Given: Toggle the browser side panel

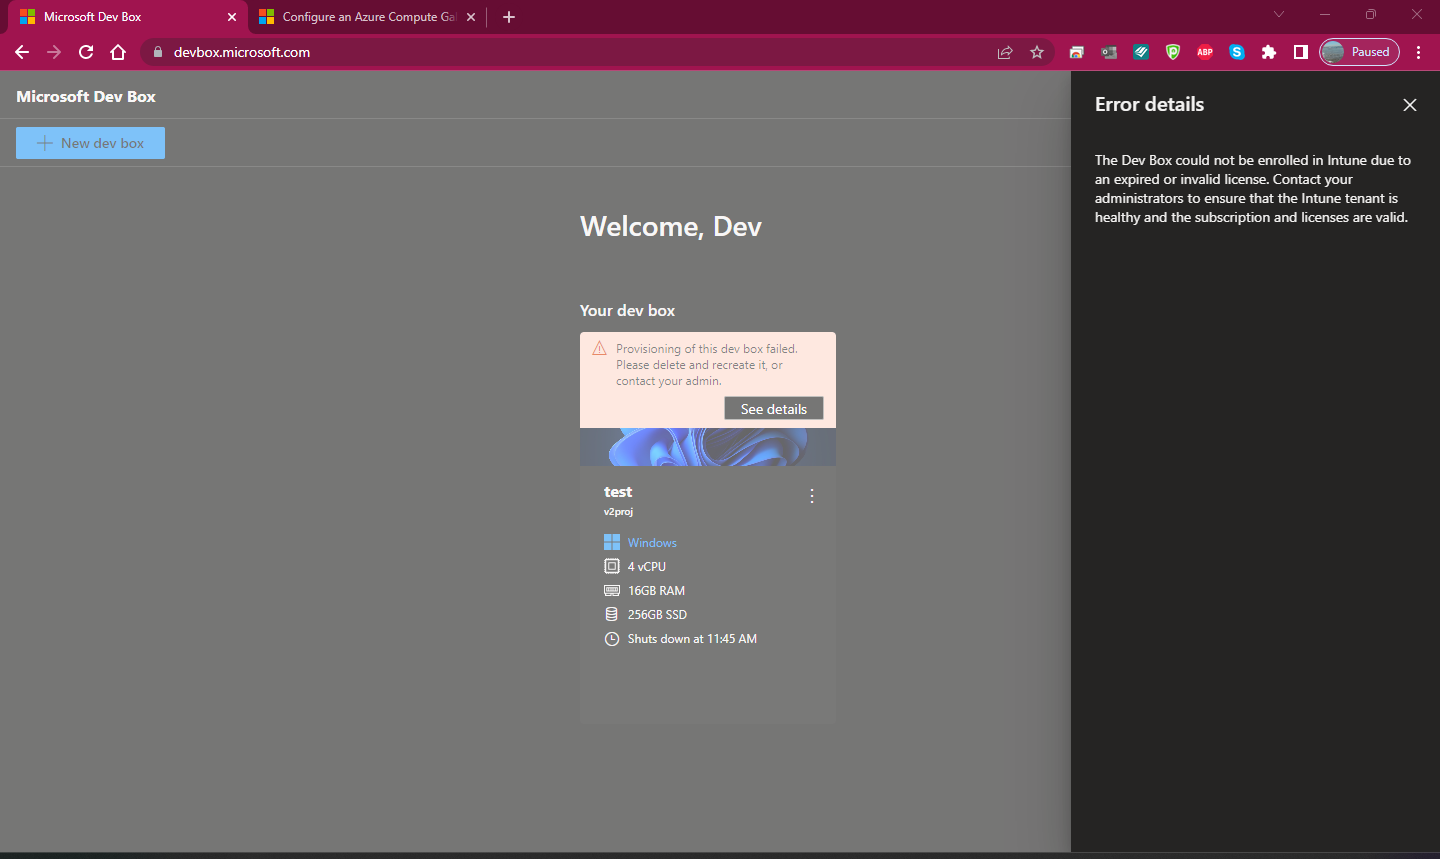Looking at the screenshot, I should [1301, 52].
